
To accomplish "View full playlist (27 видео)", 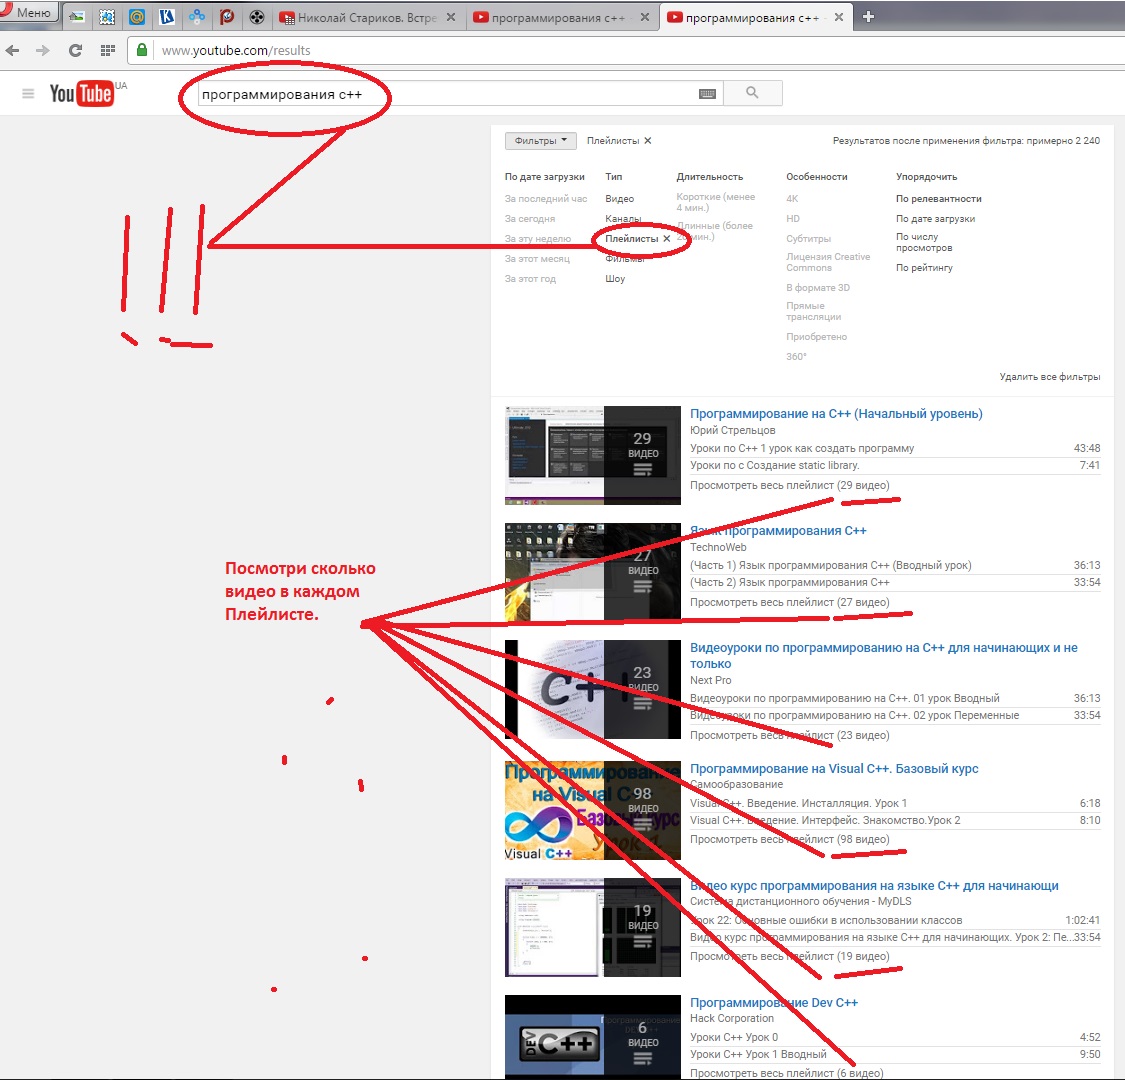I will click(789, 603).
